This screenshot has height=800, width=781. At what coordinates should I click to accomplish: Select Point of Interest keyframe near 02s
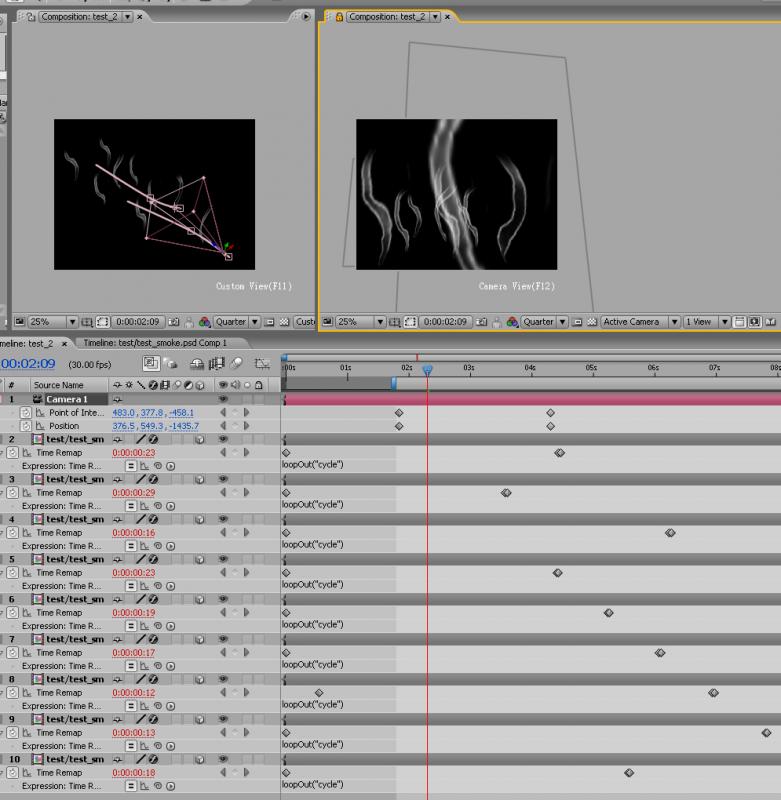click(x=398, y=413)
